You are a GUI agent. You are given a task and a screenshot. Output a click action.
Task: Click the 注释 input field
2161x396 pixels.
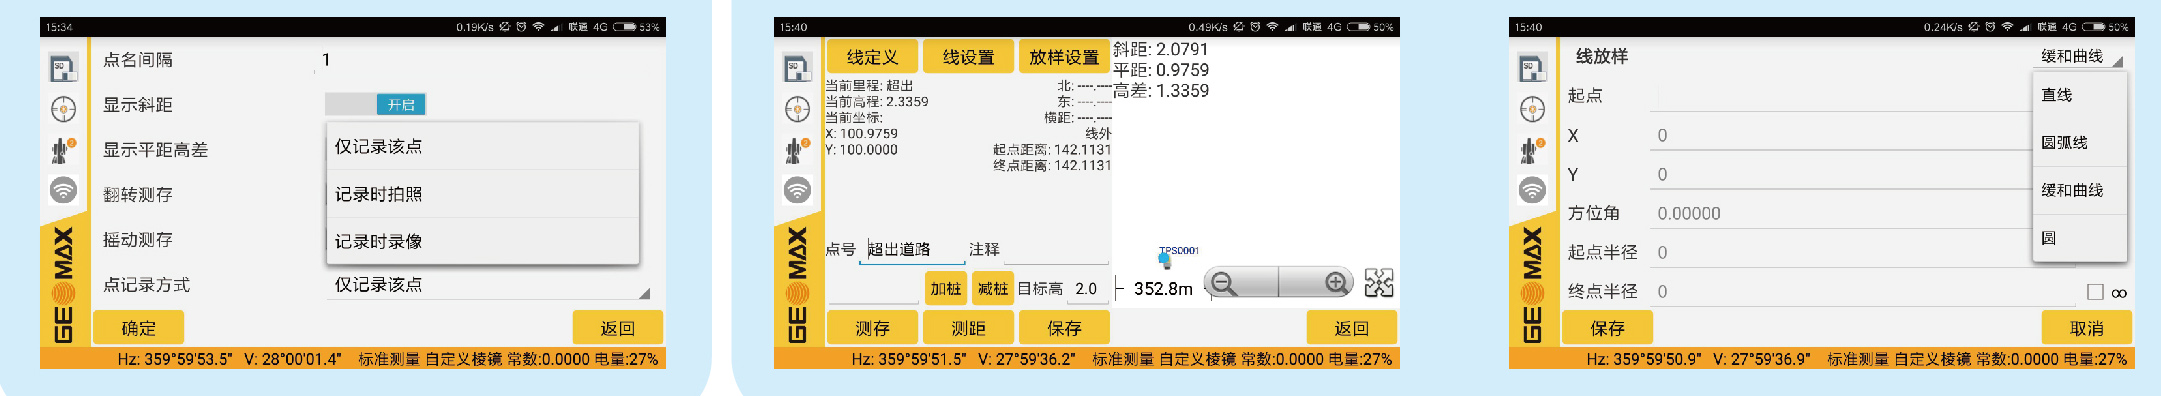pos(1056,250)
